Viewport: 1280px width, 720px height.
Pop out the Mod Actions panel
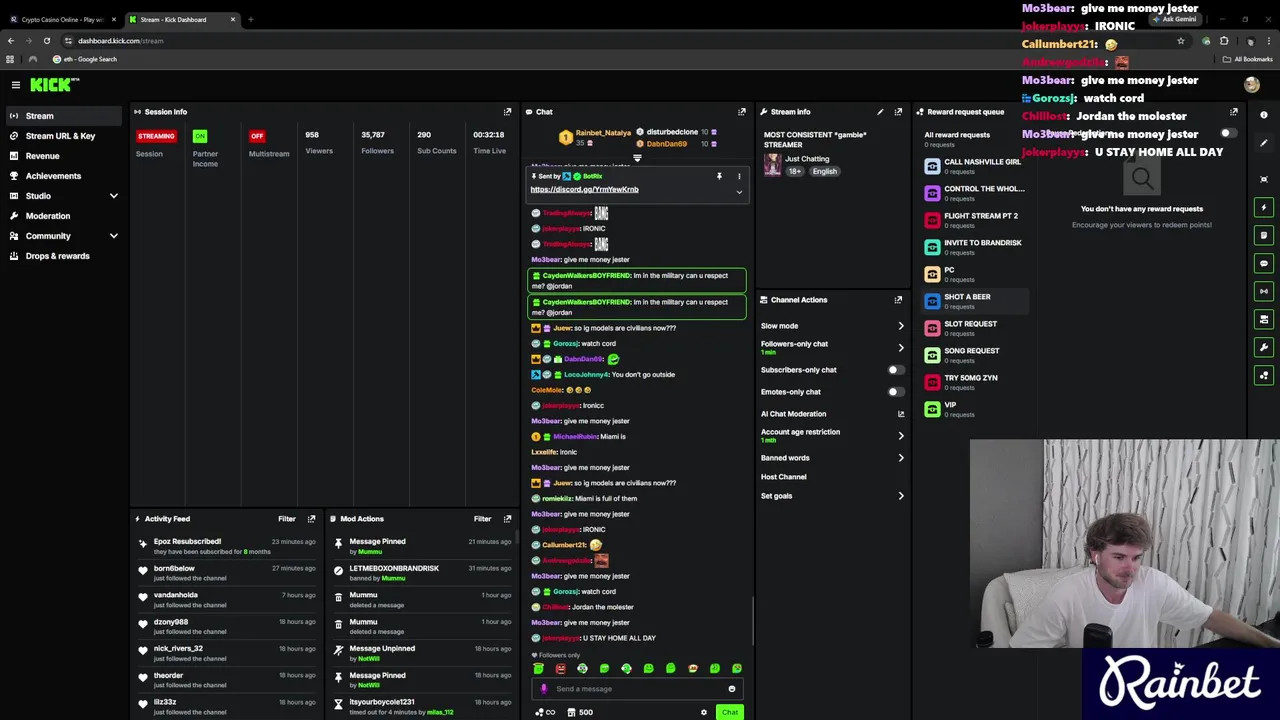(507, 519)
